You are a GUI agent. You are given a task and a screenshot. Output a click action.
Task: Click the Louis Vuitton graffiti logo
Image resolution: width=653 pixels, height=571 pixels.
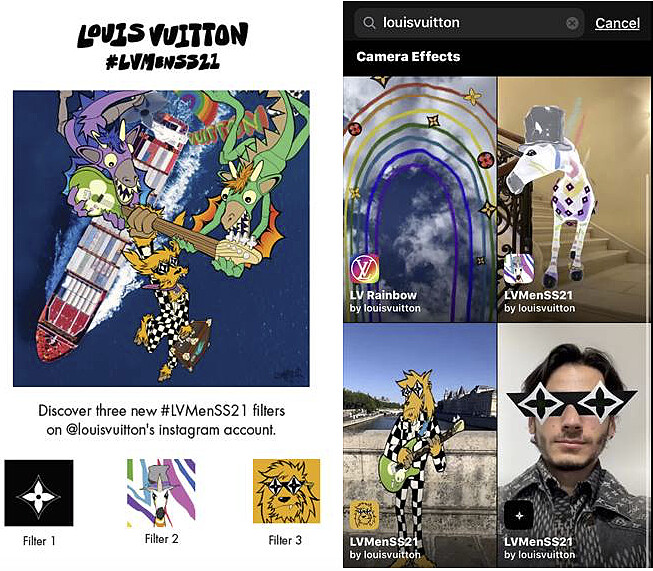click(162, 34)
